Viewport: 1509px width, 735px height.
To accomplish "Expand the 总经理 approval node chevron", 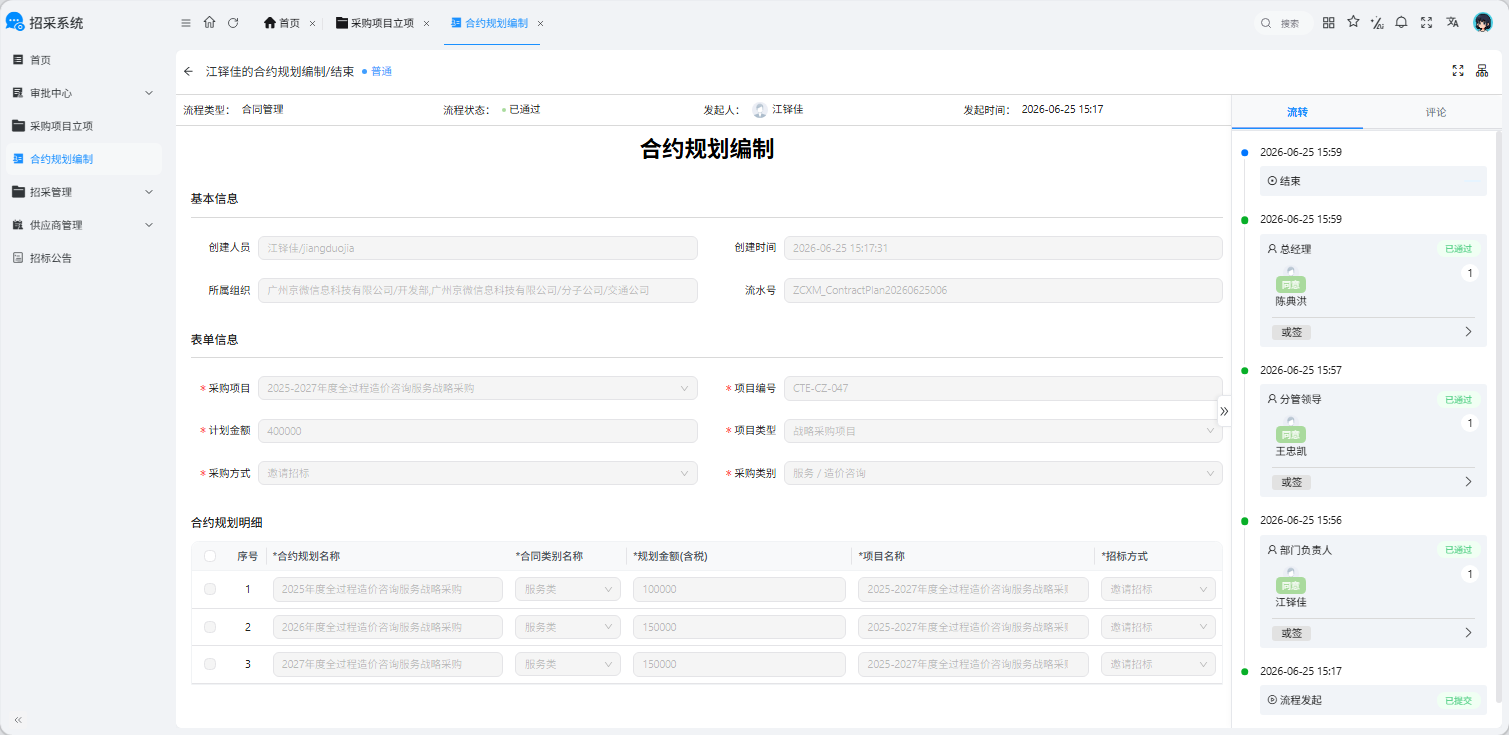I will (x=1468, y=332).
